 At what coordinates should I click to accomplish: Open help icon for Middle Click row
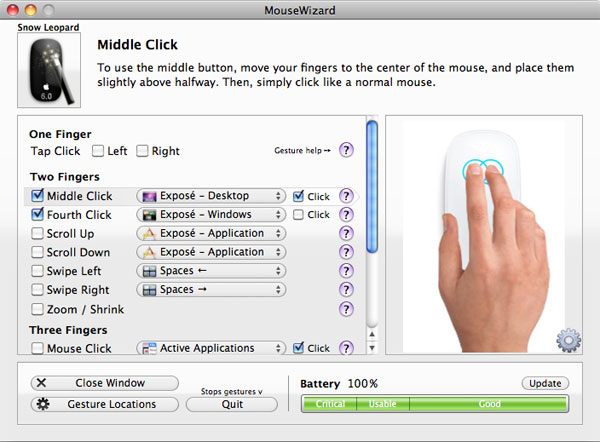[x=346, y=196]
